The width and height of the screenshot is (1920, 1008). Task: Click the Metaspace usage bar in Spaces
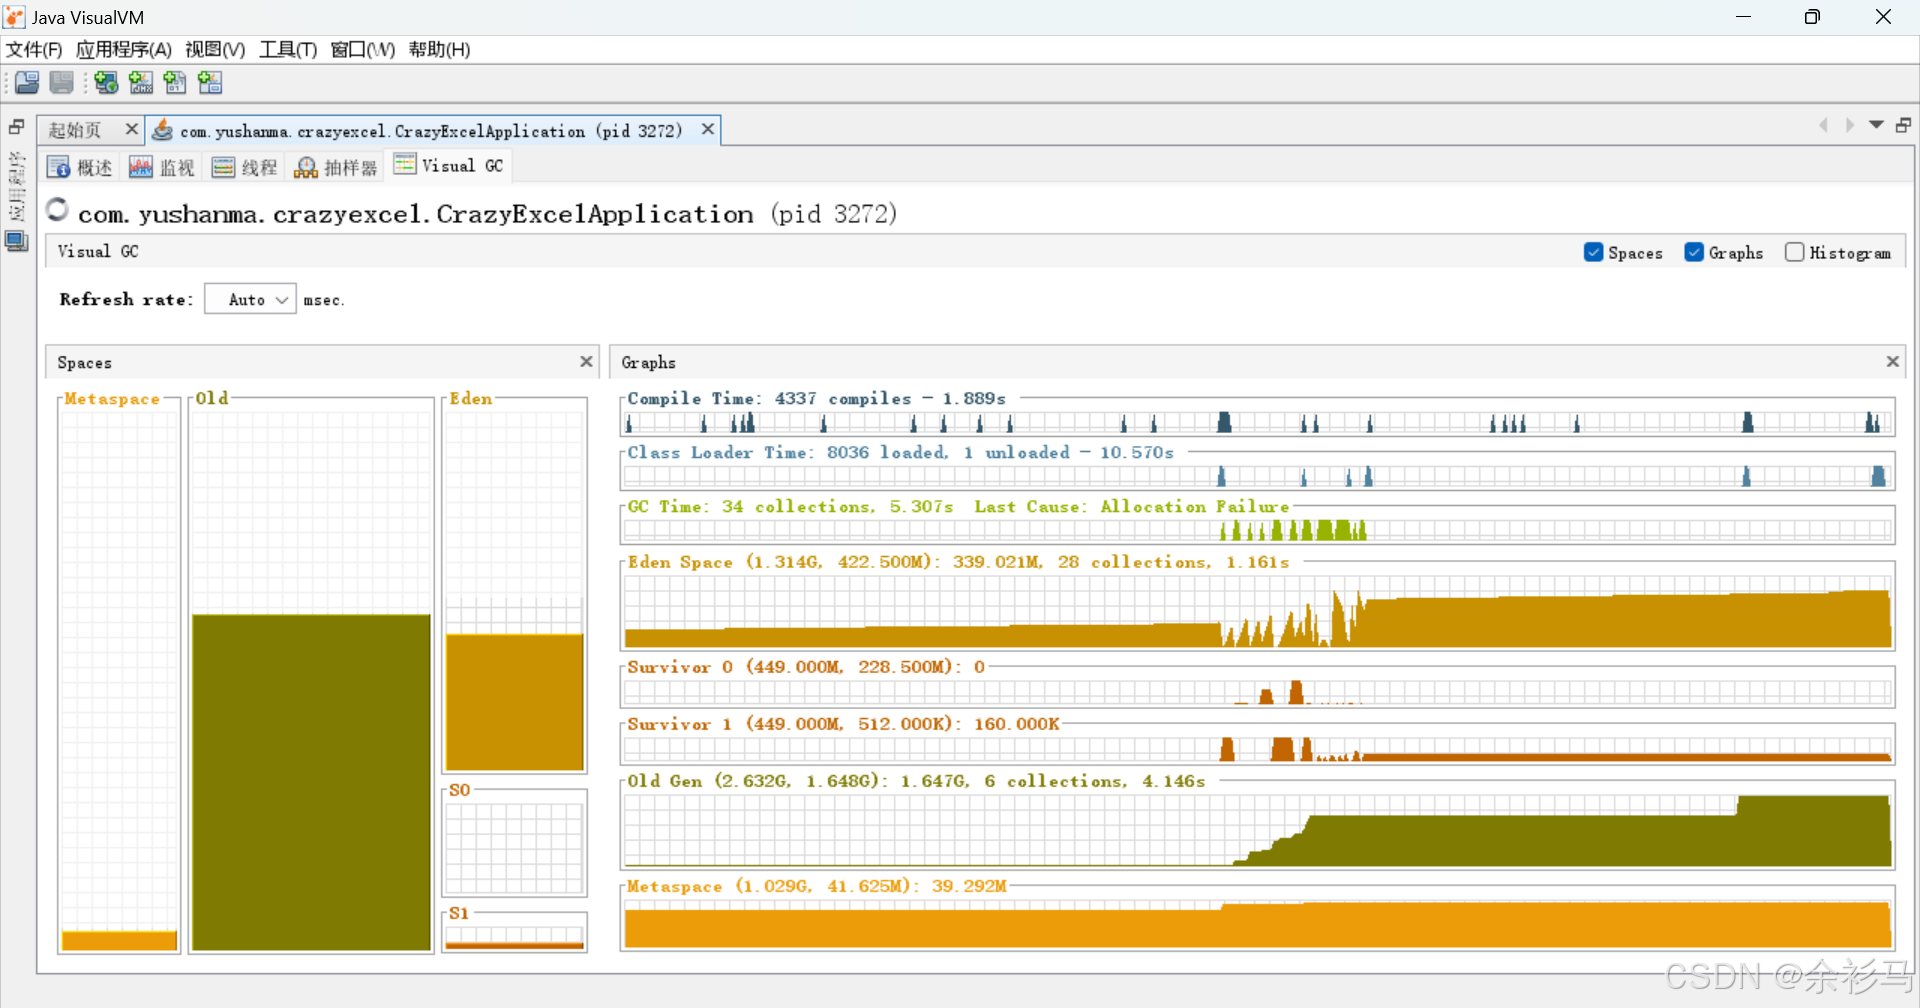pyautogui.click(x=119, y=941)
